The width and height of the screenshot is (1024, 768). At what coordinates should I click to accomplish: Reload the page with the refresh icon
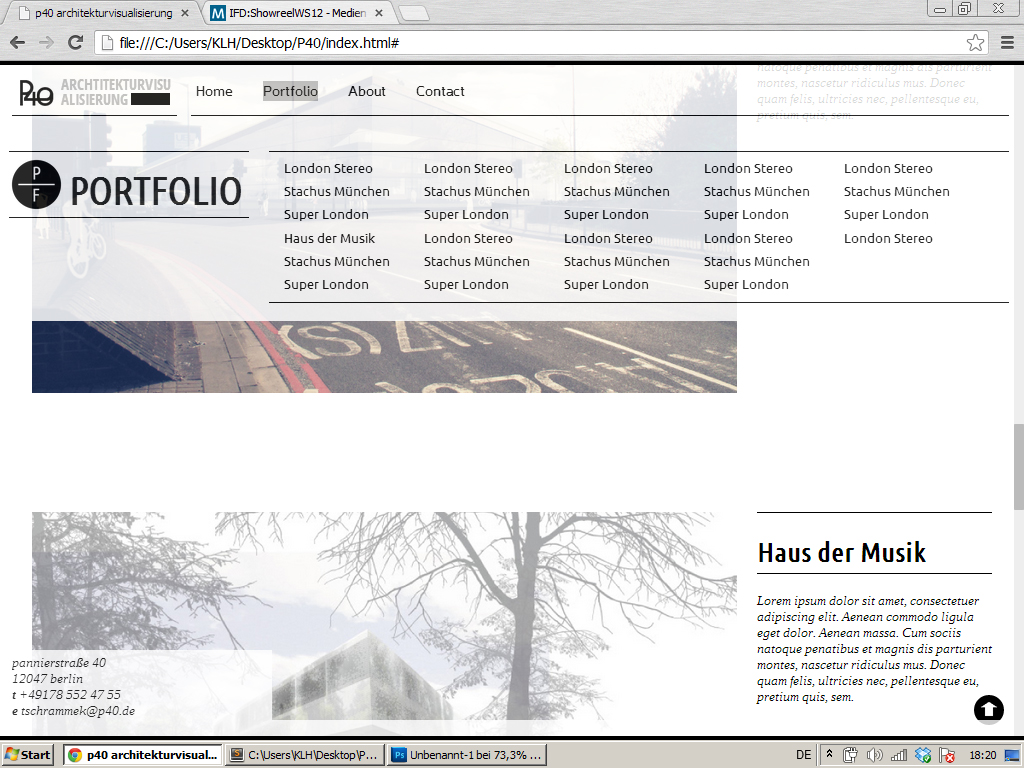(x=75, y=43)
